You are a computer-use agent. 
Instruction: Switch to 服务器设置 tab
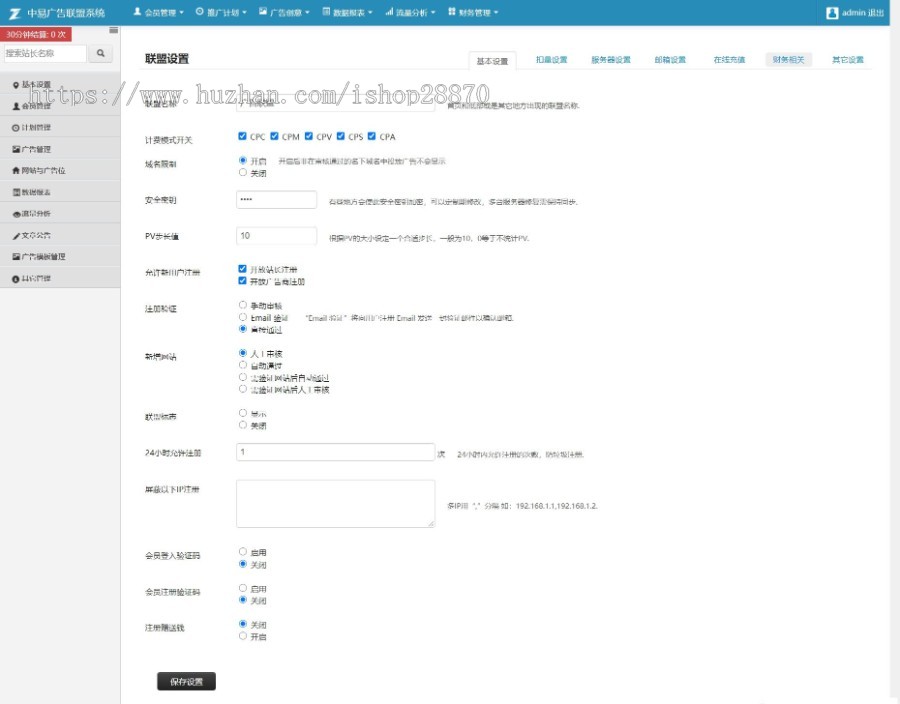(x=611, y=60)
